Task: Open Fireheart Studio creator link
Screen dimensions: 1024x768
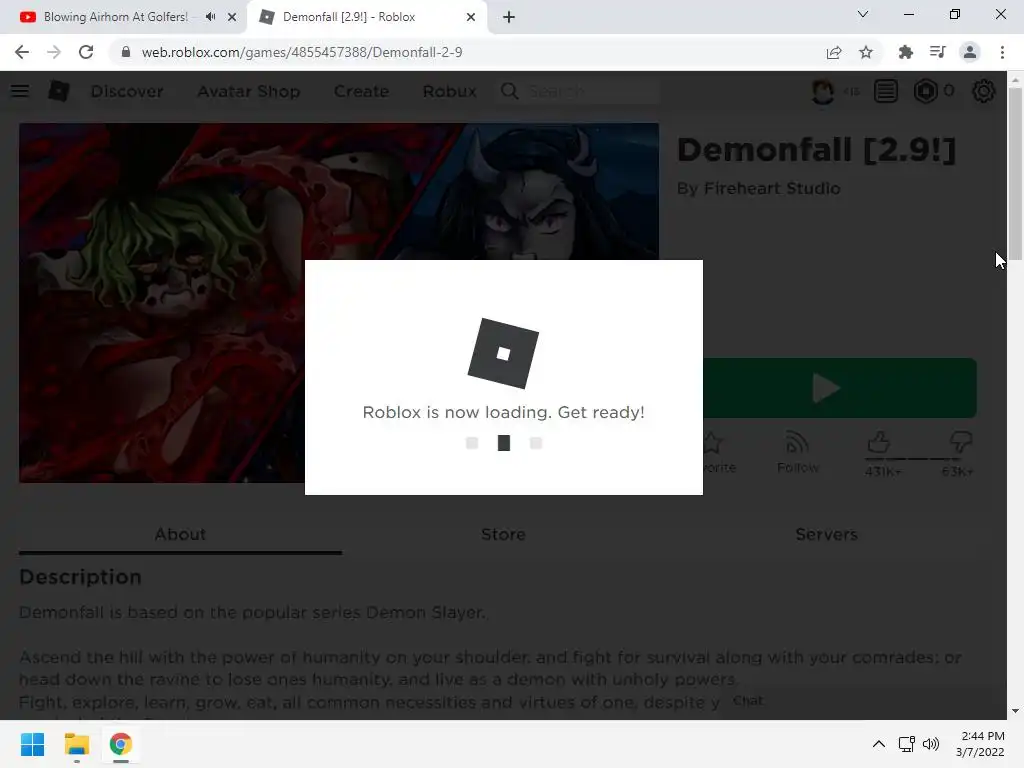Action: 772,189
